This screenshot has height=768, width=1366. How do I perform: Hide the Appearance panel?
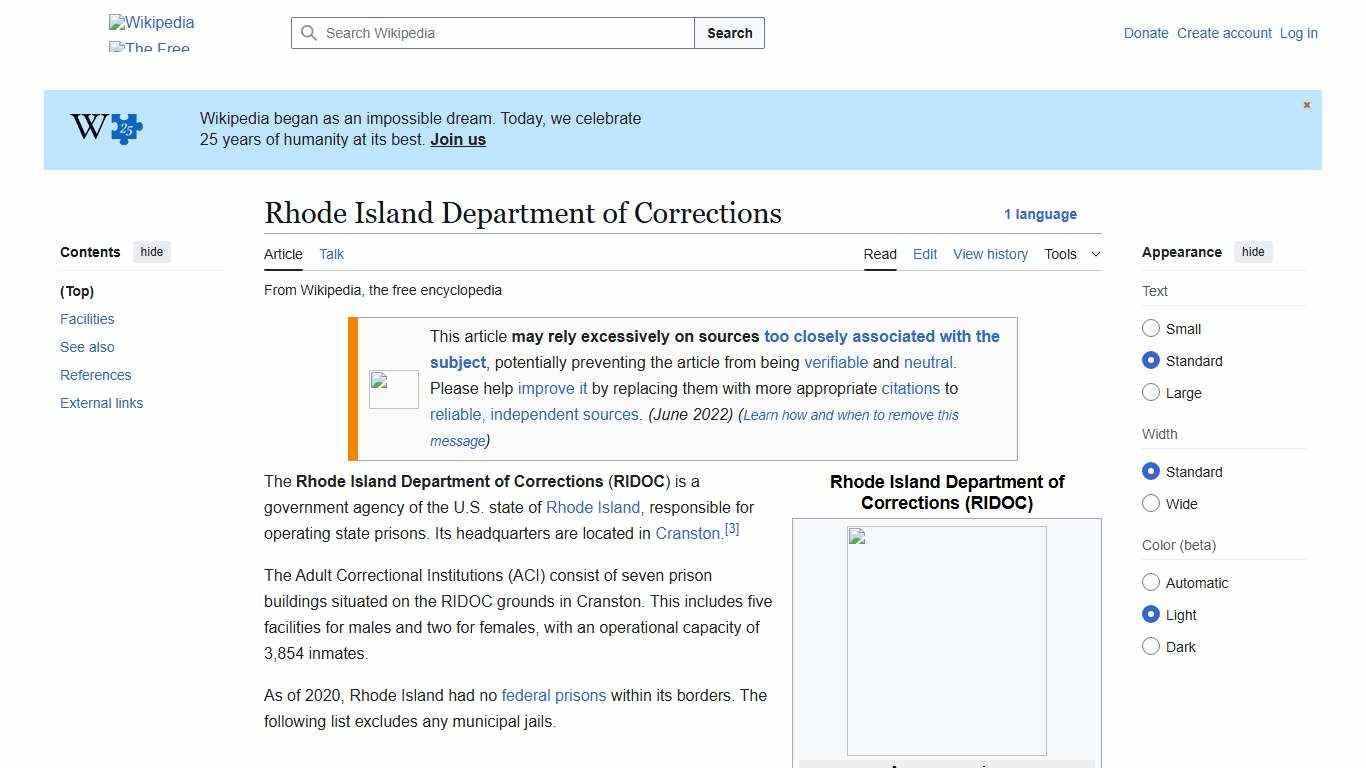(1253, 252)
